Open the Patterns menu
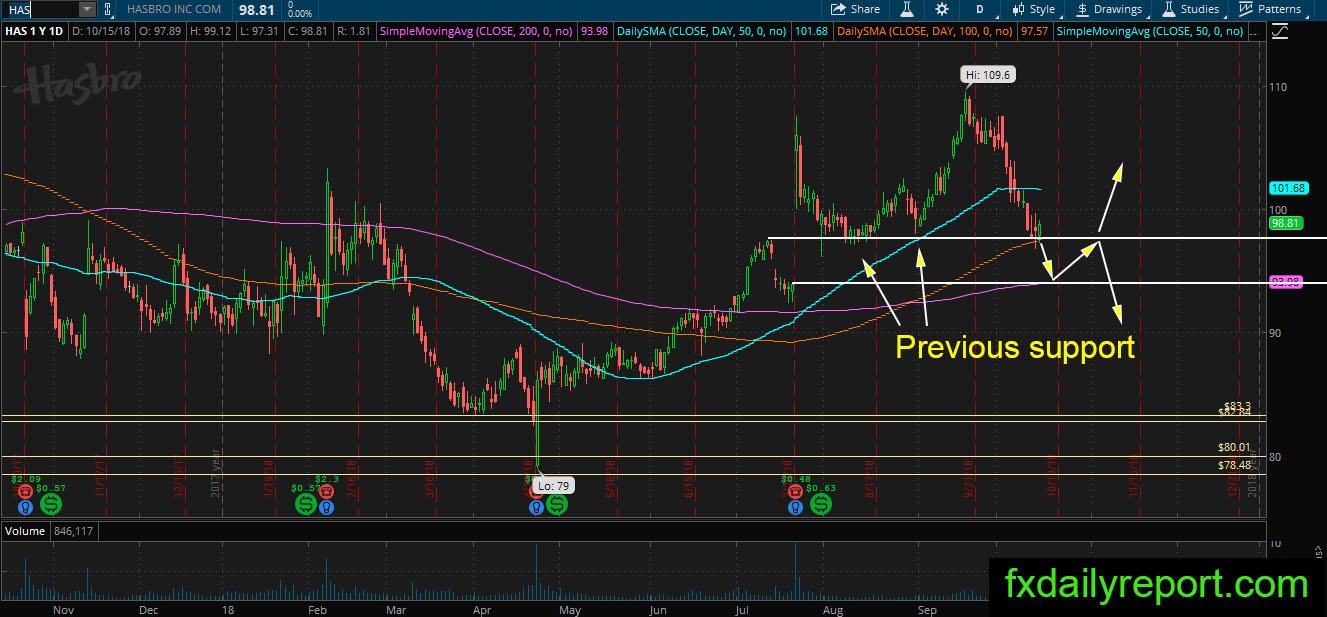This screenshot has width=1327, height=617. 1270,9
